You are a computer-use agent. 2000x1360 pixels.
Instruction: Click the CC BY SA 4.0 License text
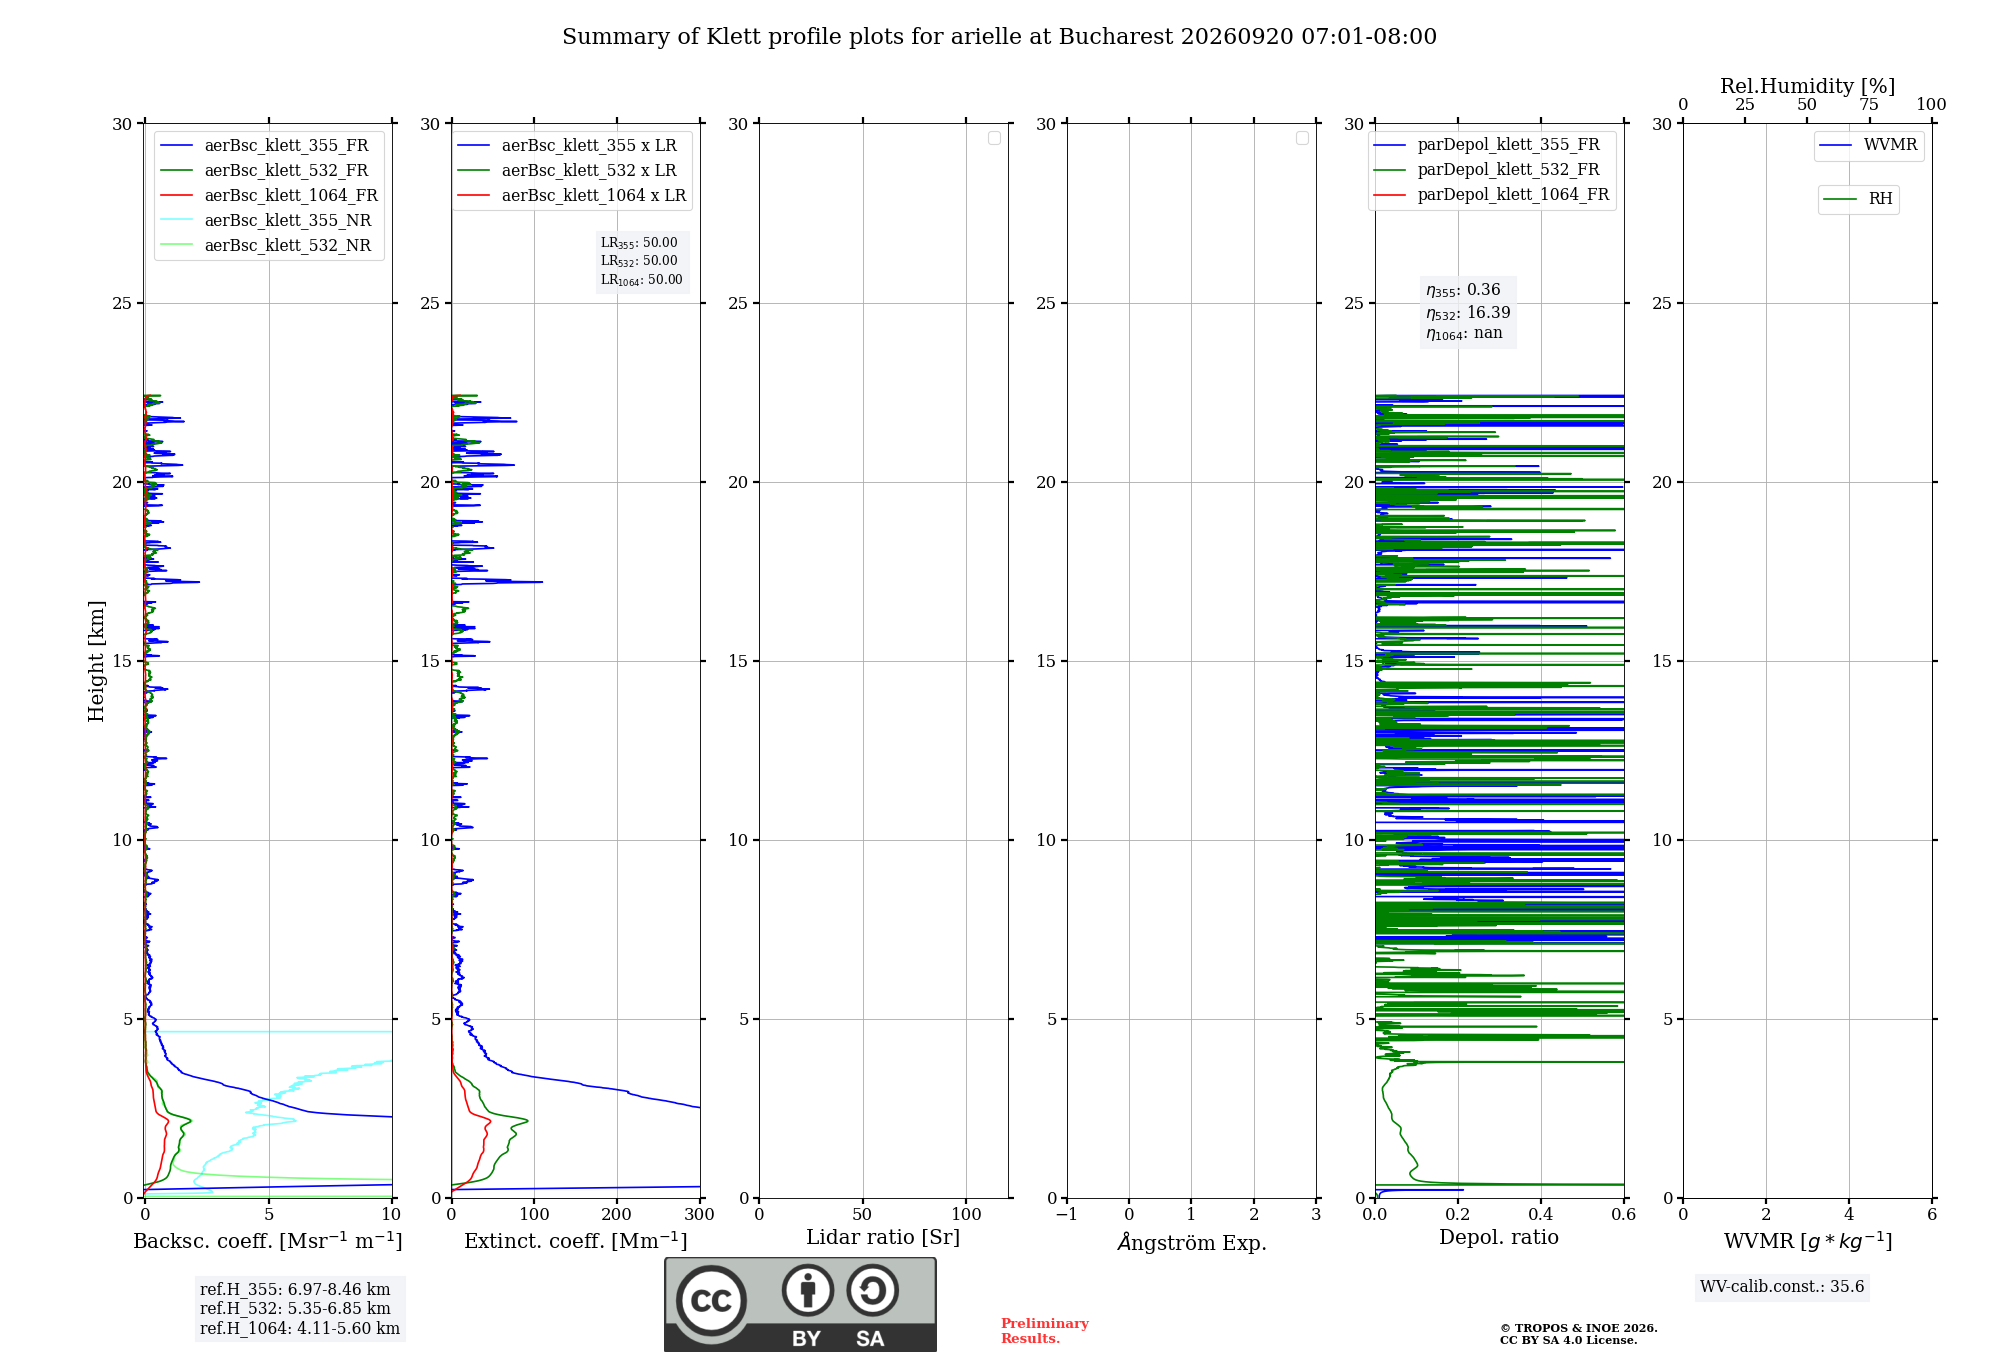tap(1568, 1340)
